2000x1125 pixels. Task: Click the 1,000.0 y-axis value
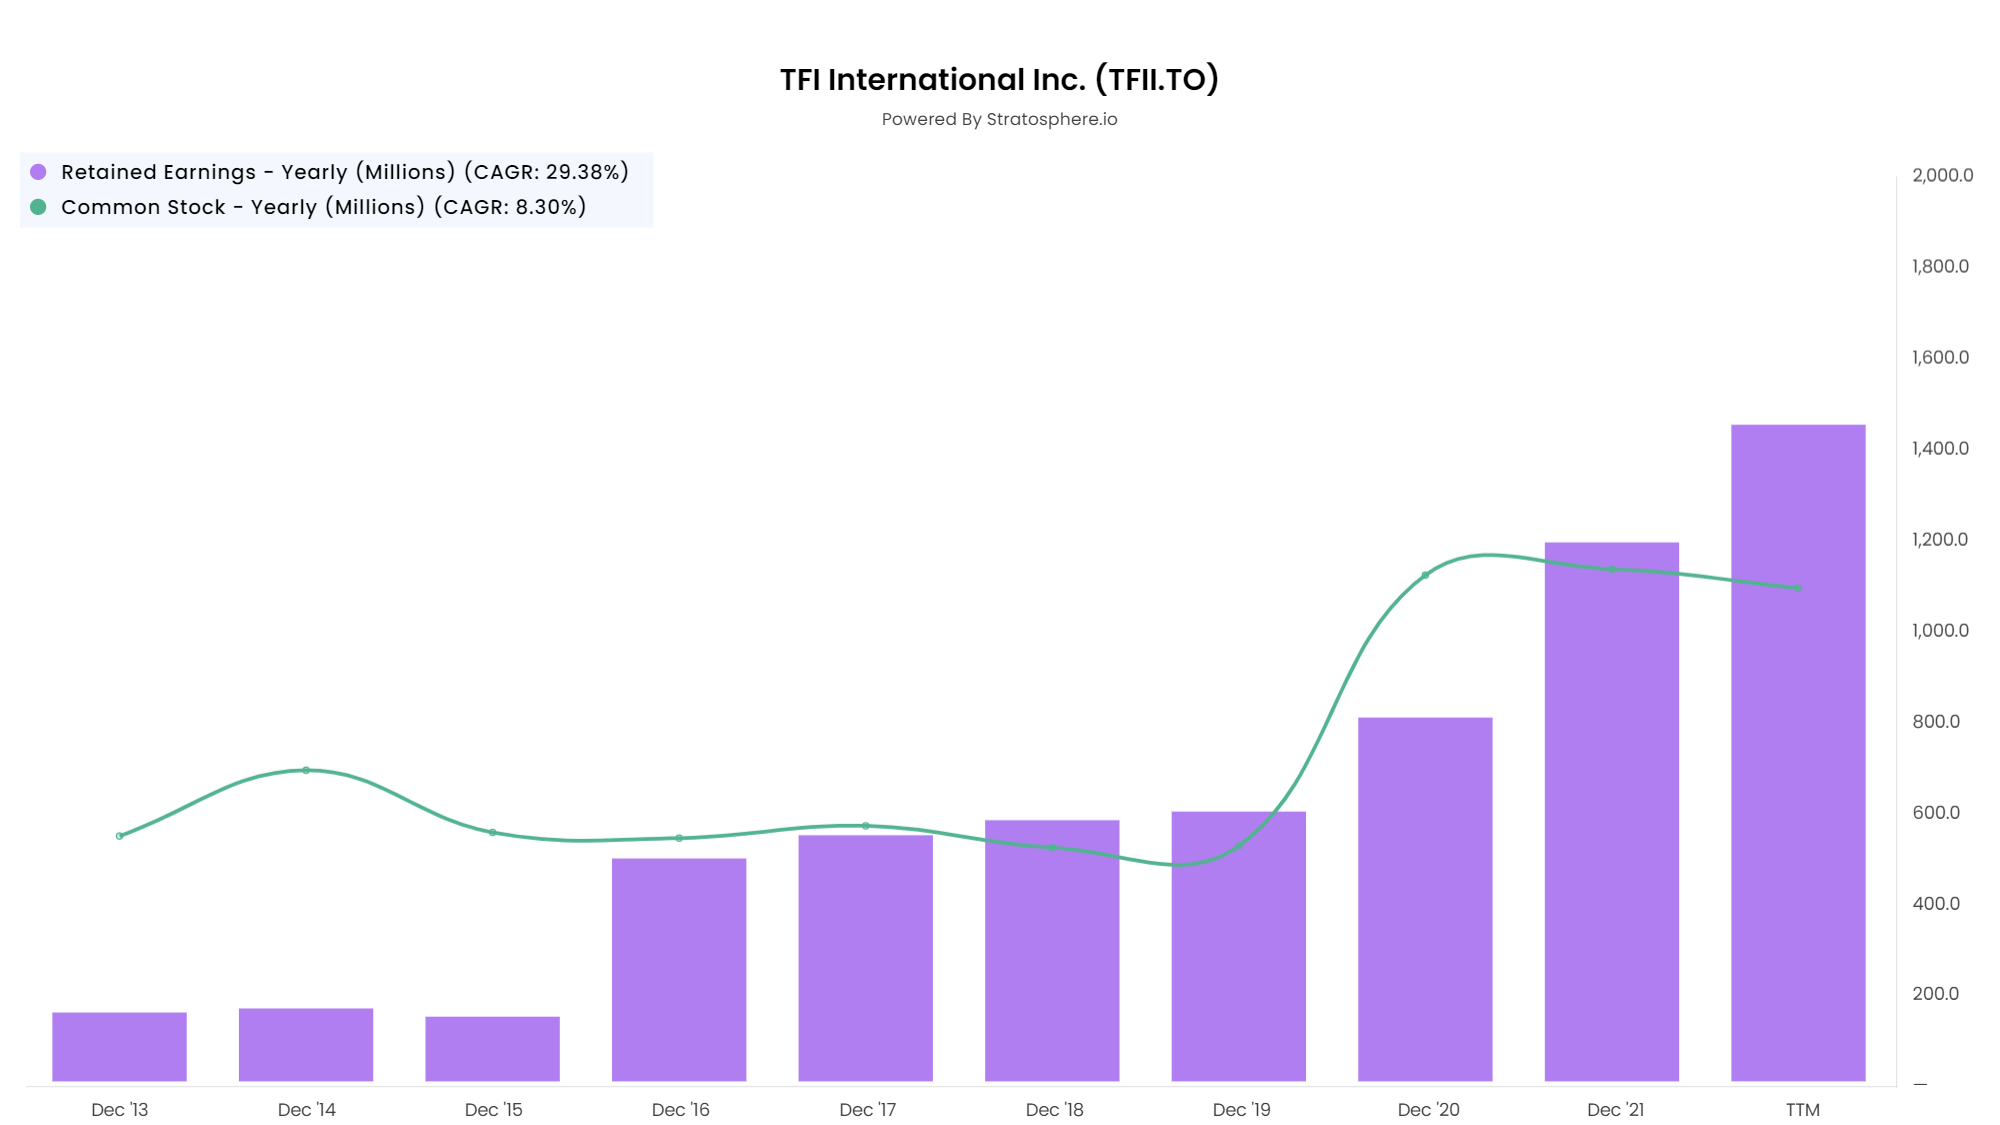(1940, 630)
